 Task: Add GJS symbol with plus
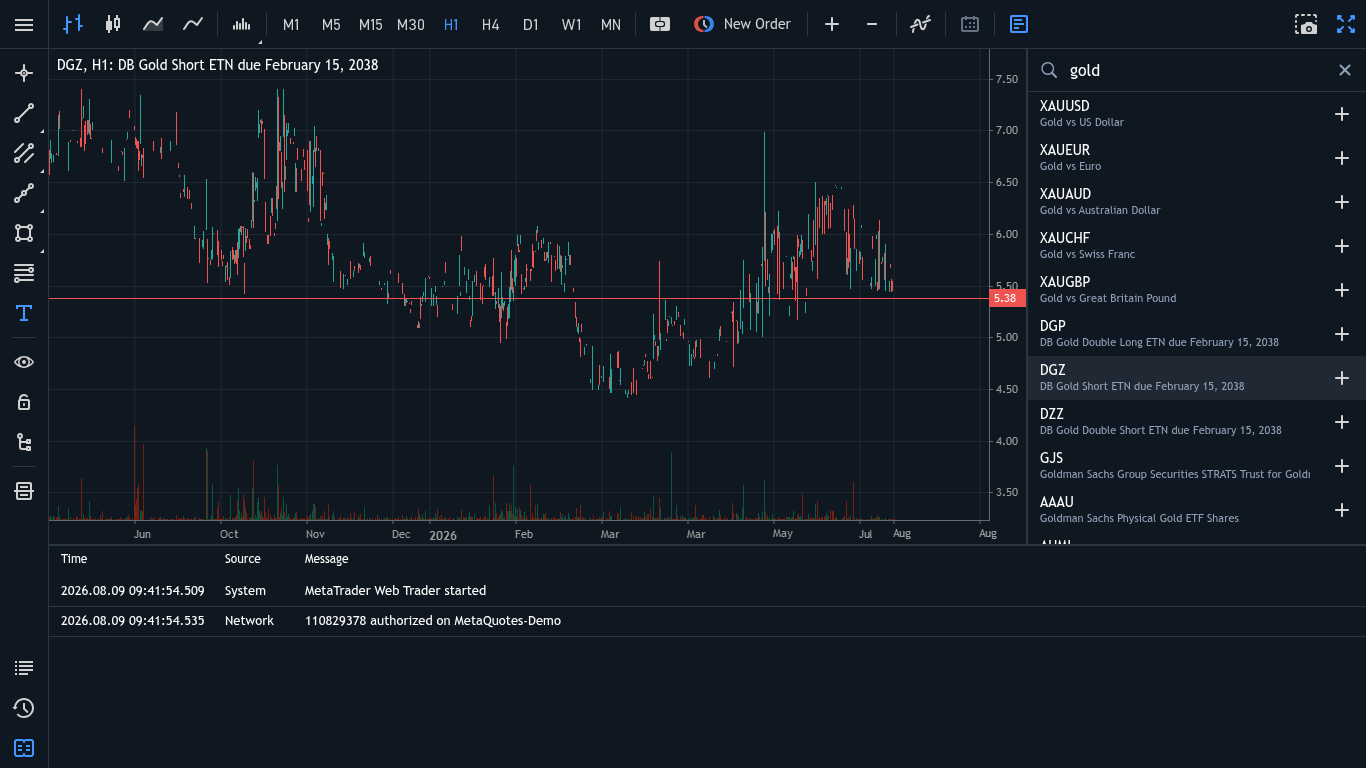[1342, 466]
